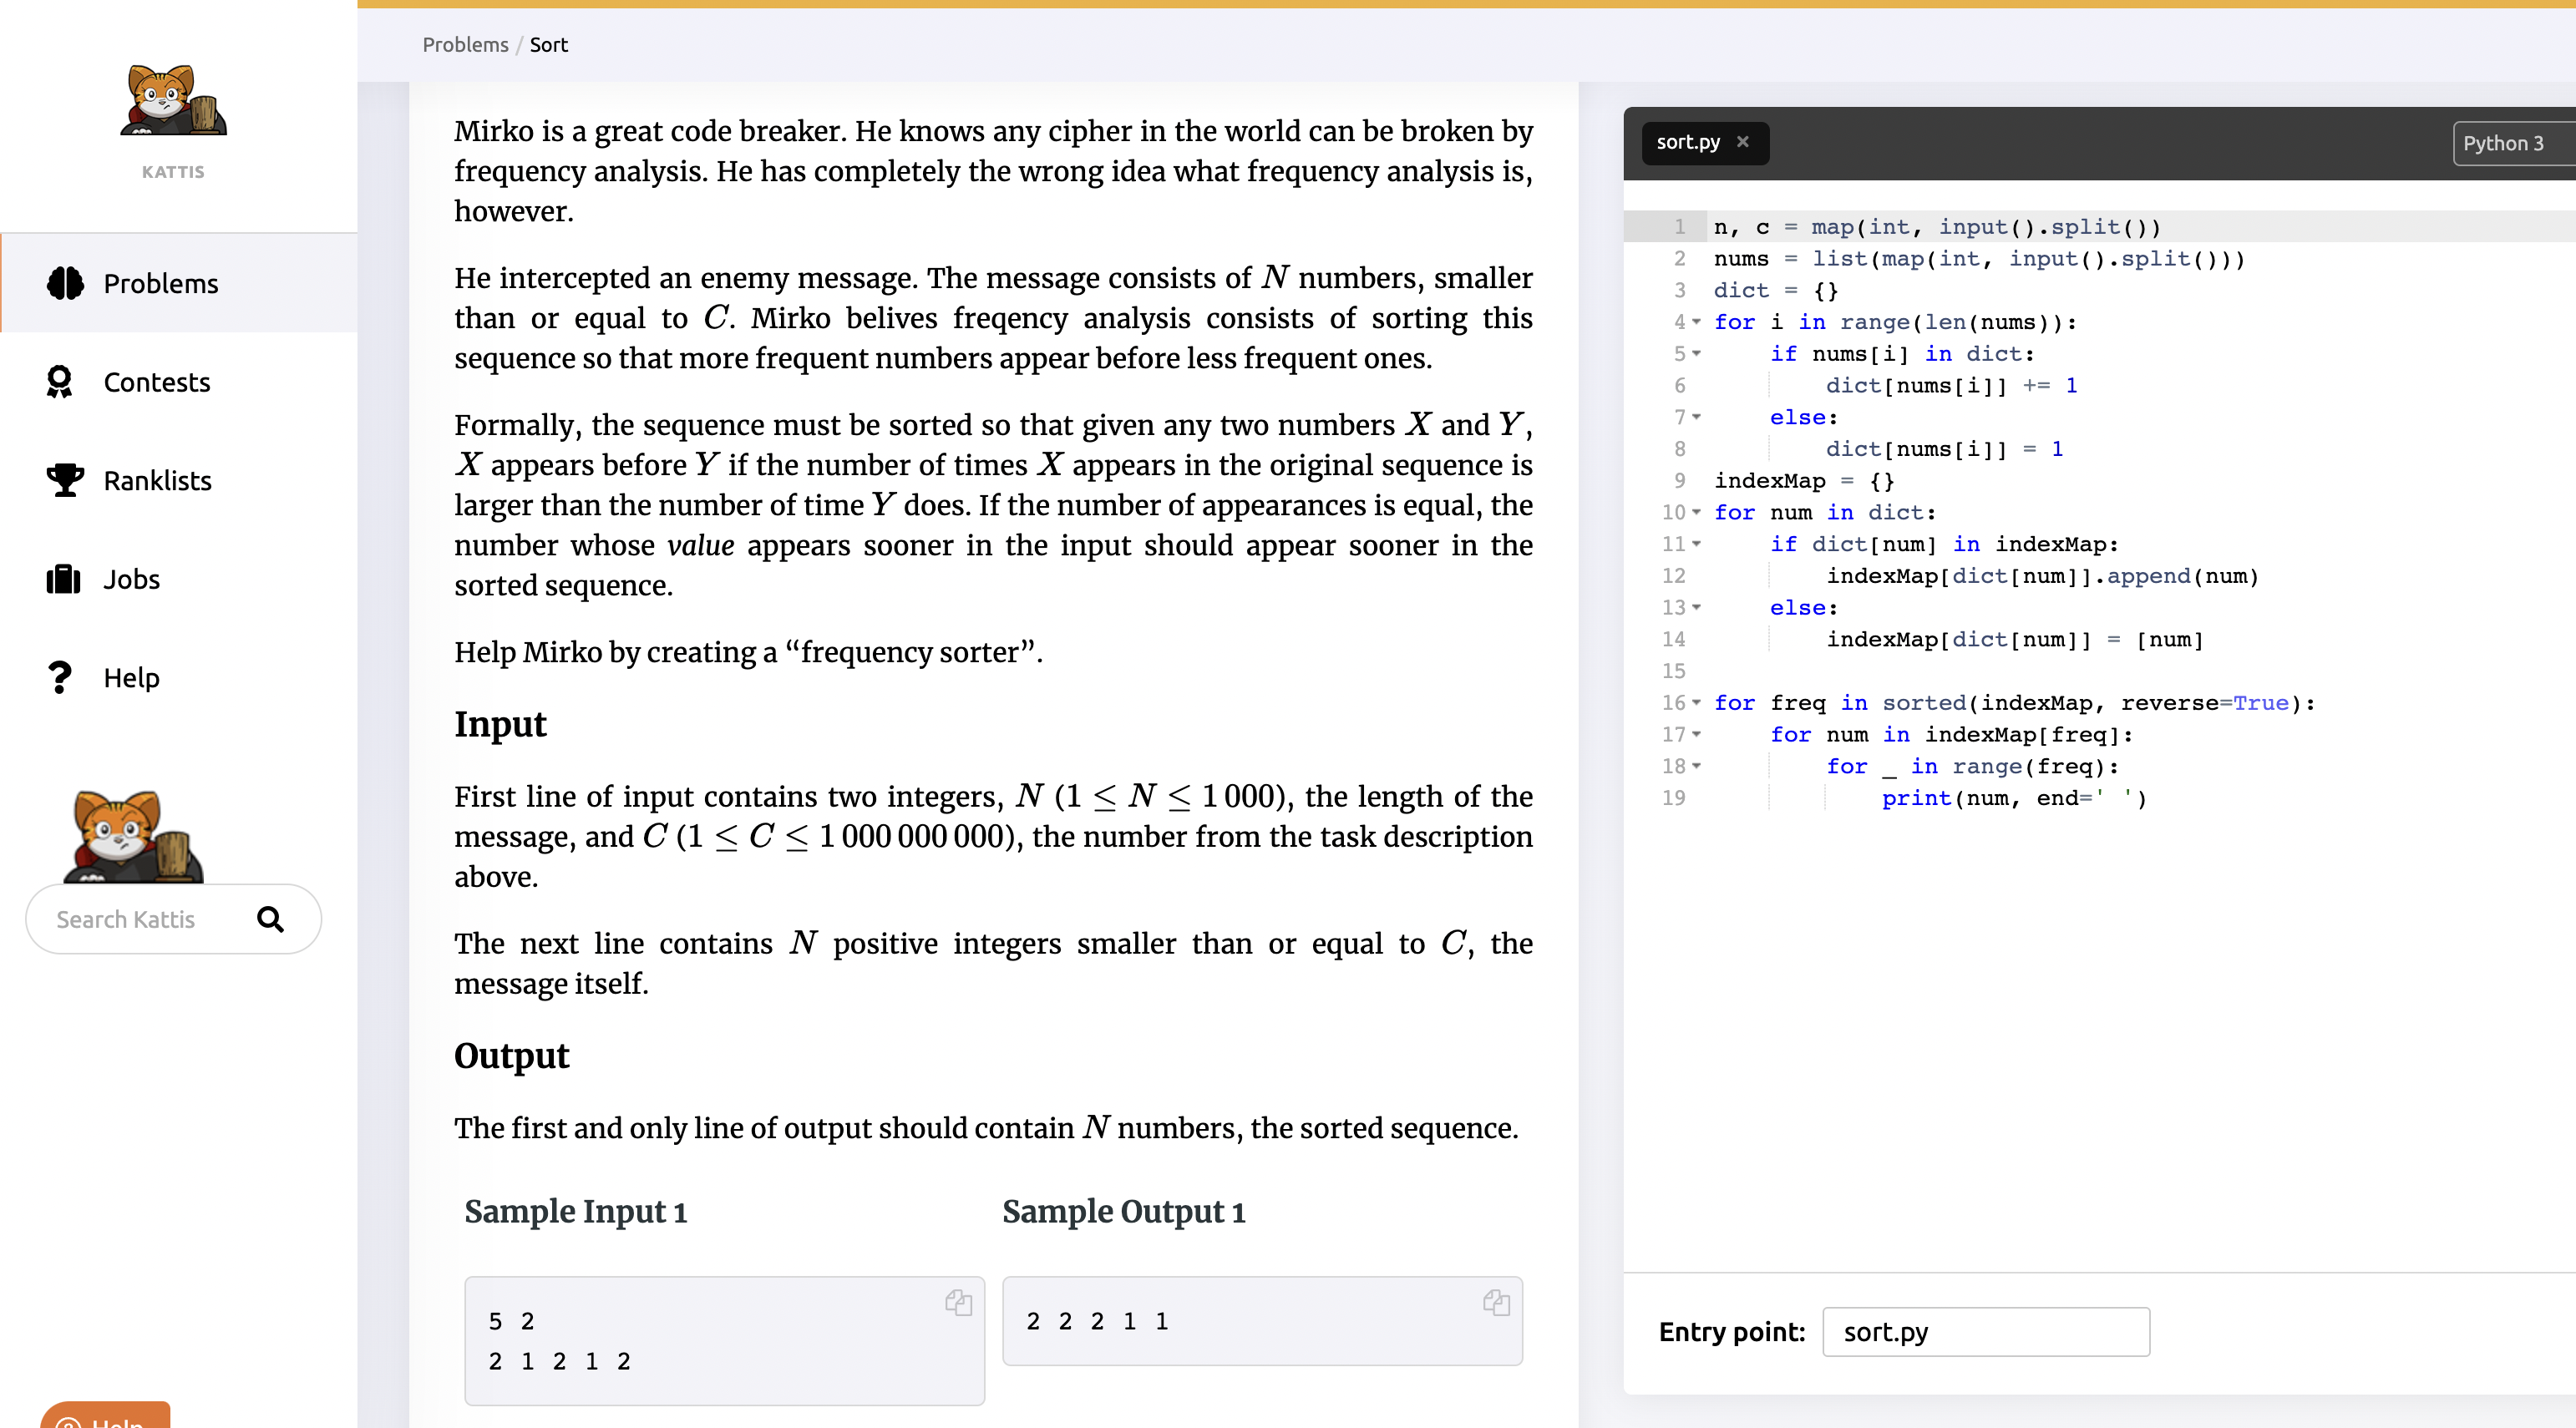
Task: Collapse code fold at line 10
Action: tap(1697, 512)
